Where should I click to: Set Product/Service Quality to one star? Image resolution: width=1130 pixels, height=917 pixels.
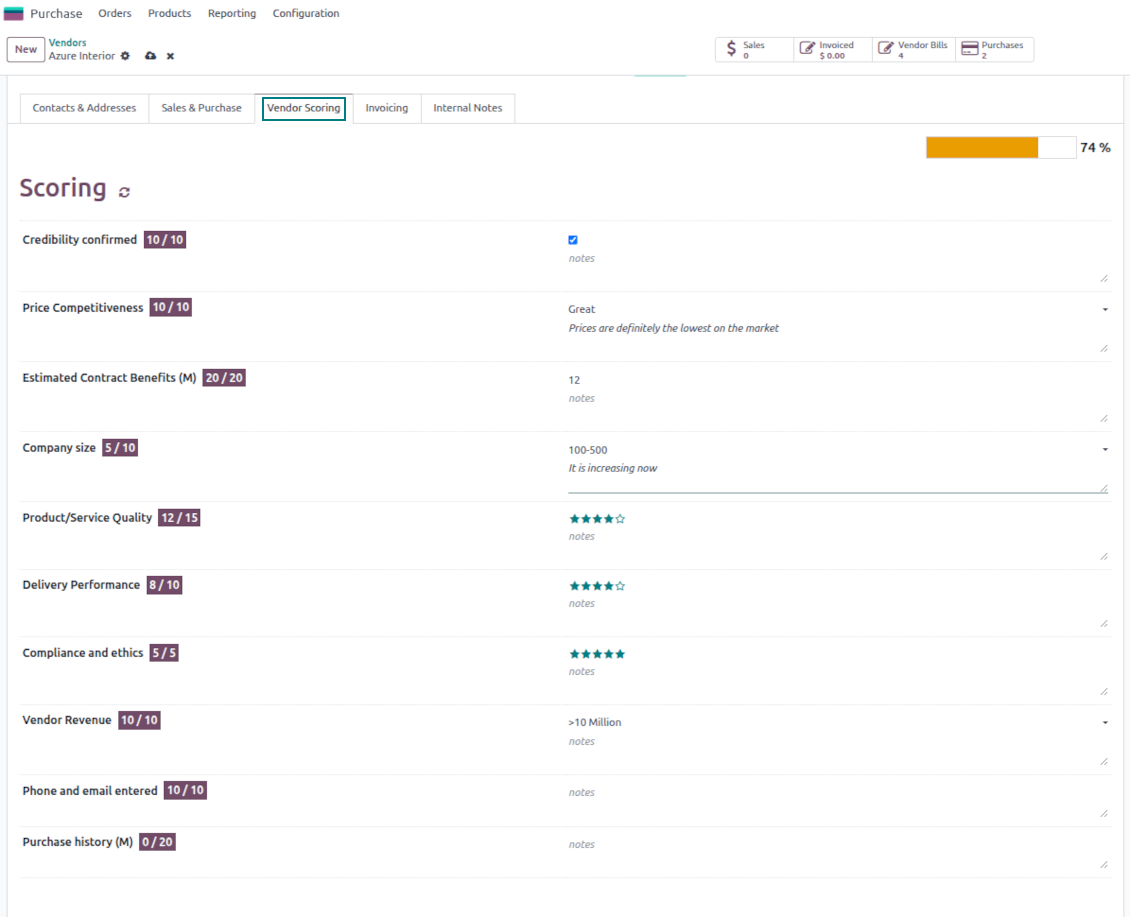click(574, 519)
